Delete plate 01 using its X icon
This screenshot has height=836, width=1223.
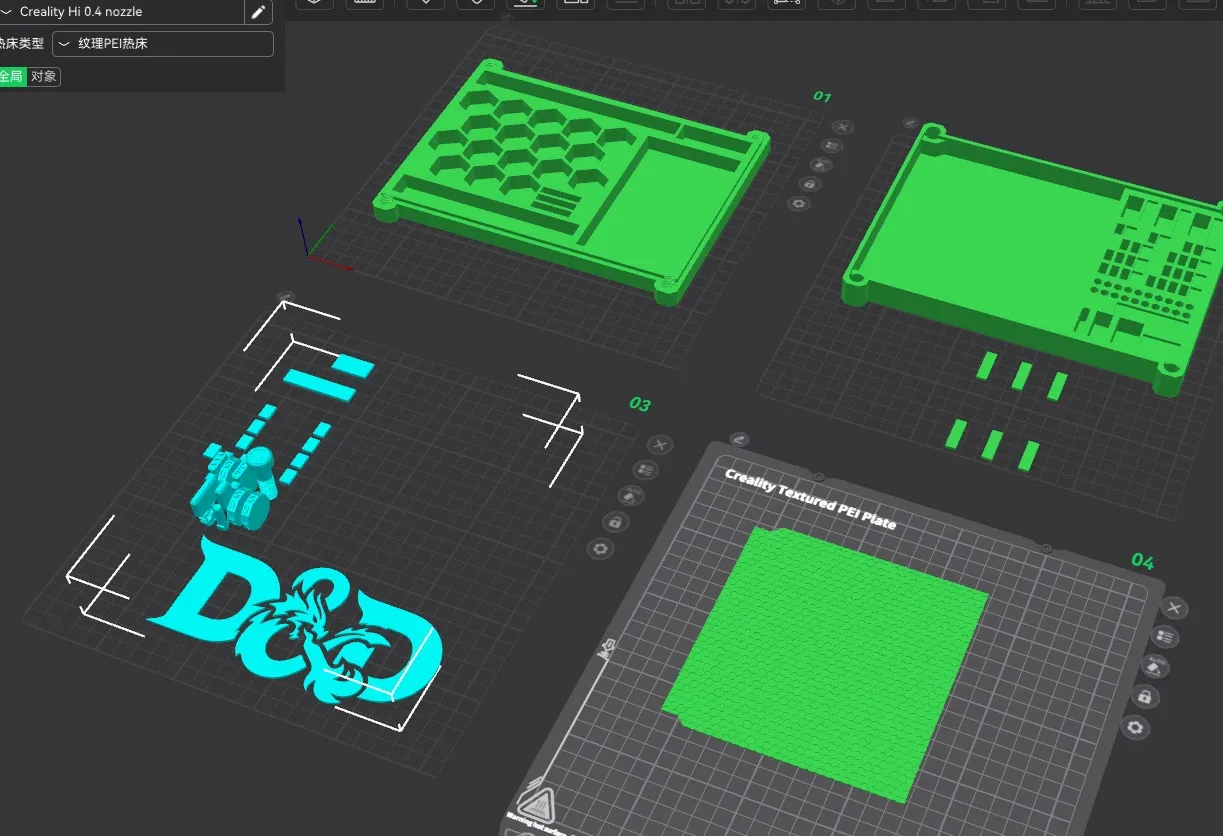[x=843, y=127]
